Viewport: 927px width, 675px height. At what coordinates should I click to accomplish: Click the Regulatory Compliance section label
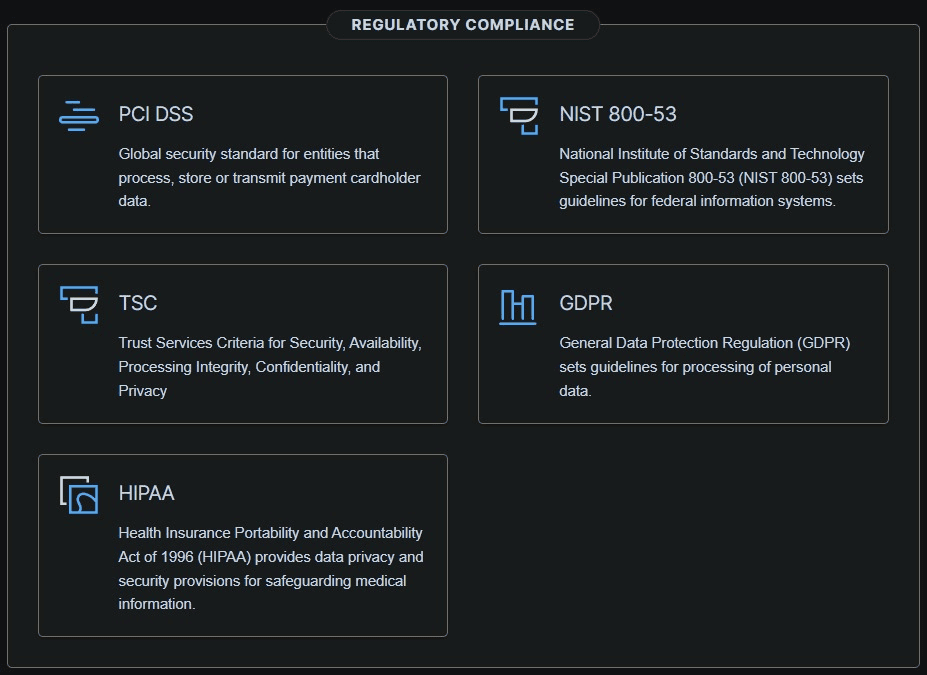[463, 24]
